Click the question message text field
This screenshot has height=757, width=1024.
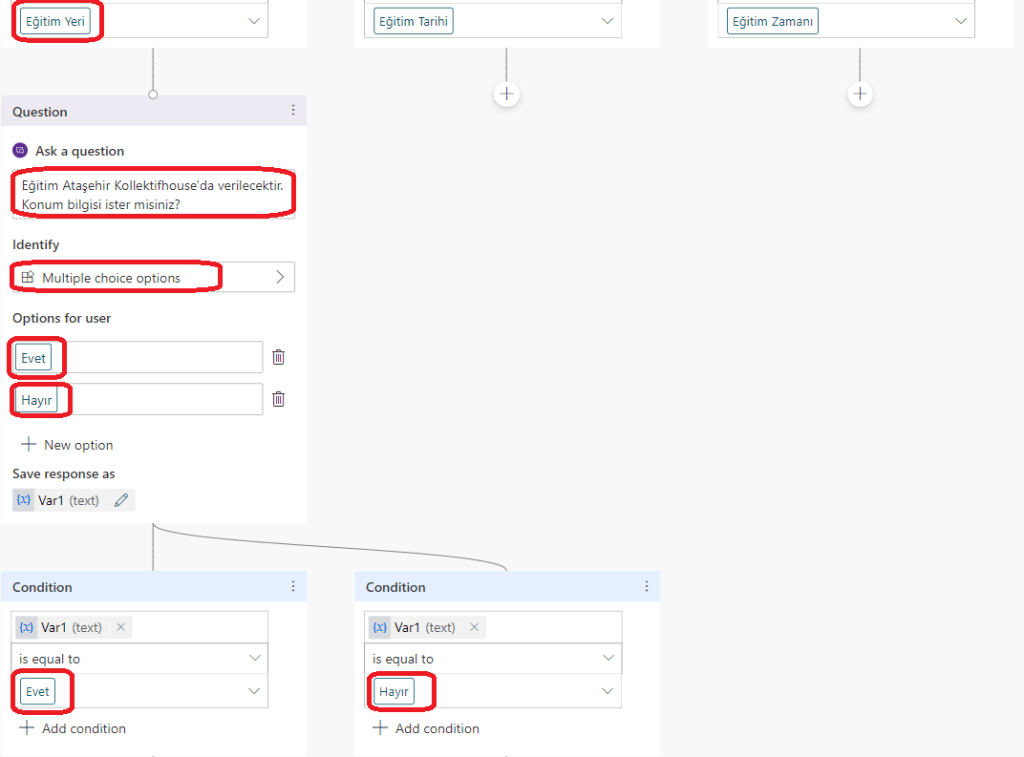coord(153,195)
